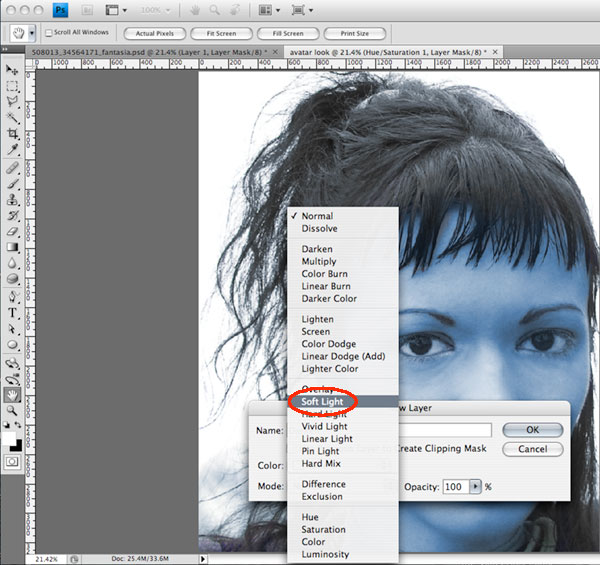600x565 pixels.
Task: Click the Opacity value field
Action: [x=455, y=486]
